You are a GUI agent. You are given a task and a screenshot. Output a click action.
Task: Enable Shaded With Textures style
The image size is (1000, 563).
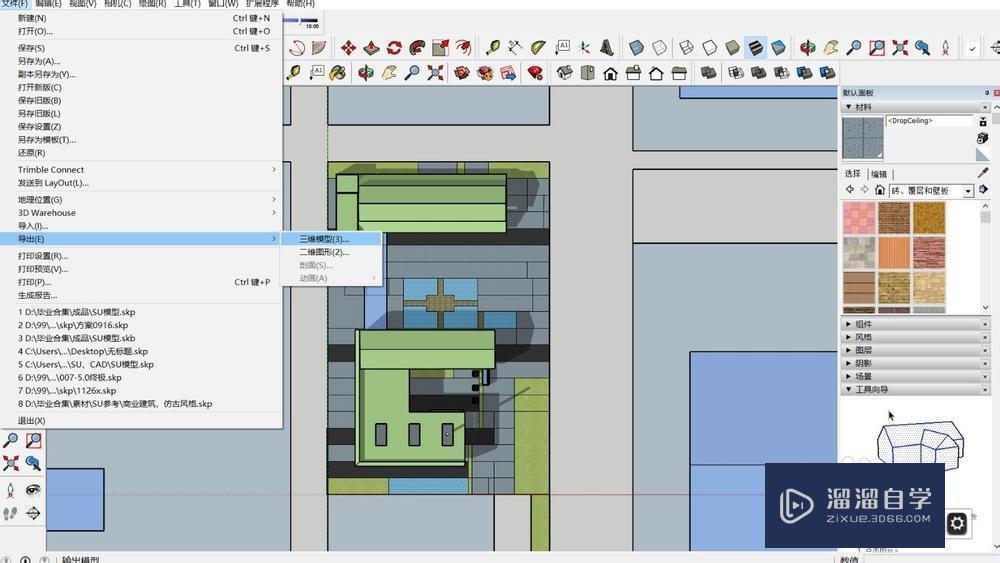tap(755, 48)
